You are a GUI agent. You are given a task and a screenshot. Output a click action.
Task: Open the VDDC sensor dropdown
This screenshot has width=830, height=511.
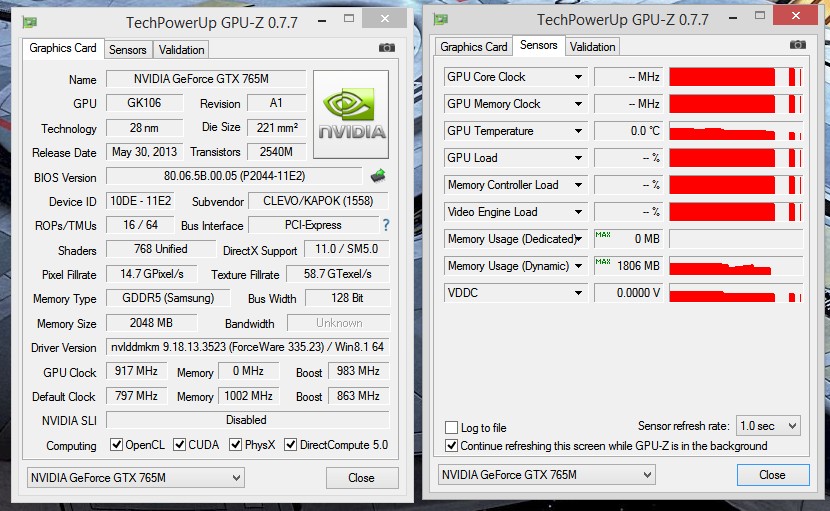click(579, 293)
